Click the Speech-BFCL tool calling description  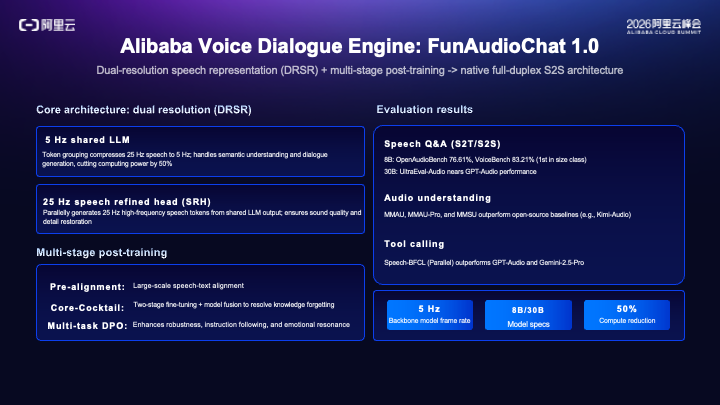484,263
